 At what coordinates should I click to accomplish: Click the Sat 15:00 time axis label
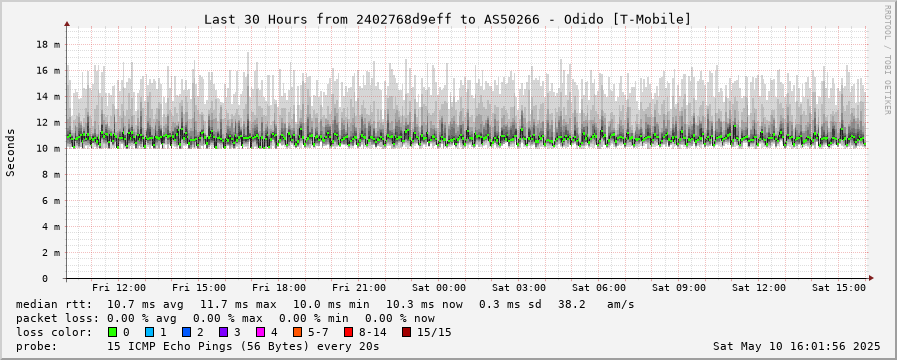[x=839, y=288]
